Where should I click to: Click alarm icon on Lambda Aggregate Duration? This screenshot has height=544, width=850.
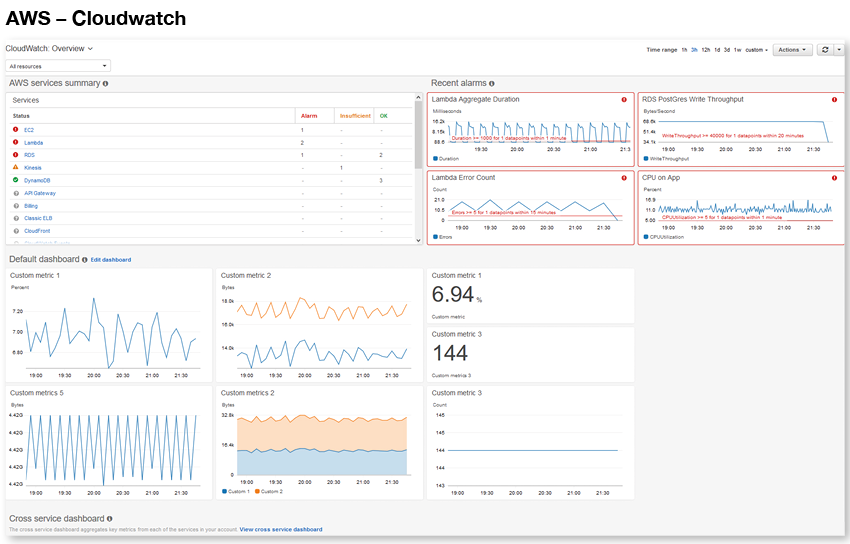[x=624, y=100]
